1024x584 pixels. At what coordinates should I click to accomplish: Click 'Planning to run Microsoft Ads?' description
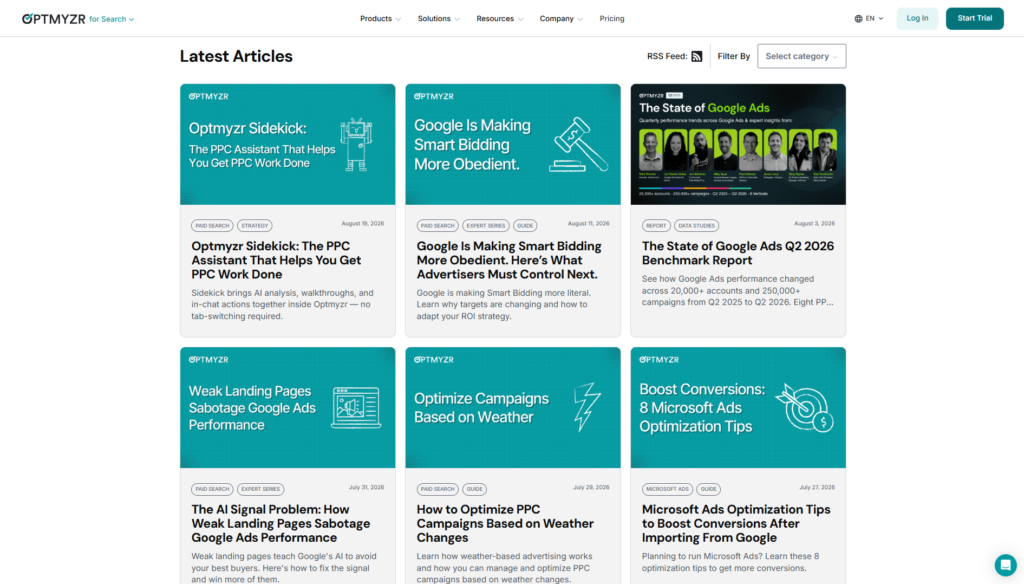pos(730,562)
